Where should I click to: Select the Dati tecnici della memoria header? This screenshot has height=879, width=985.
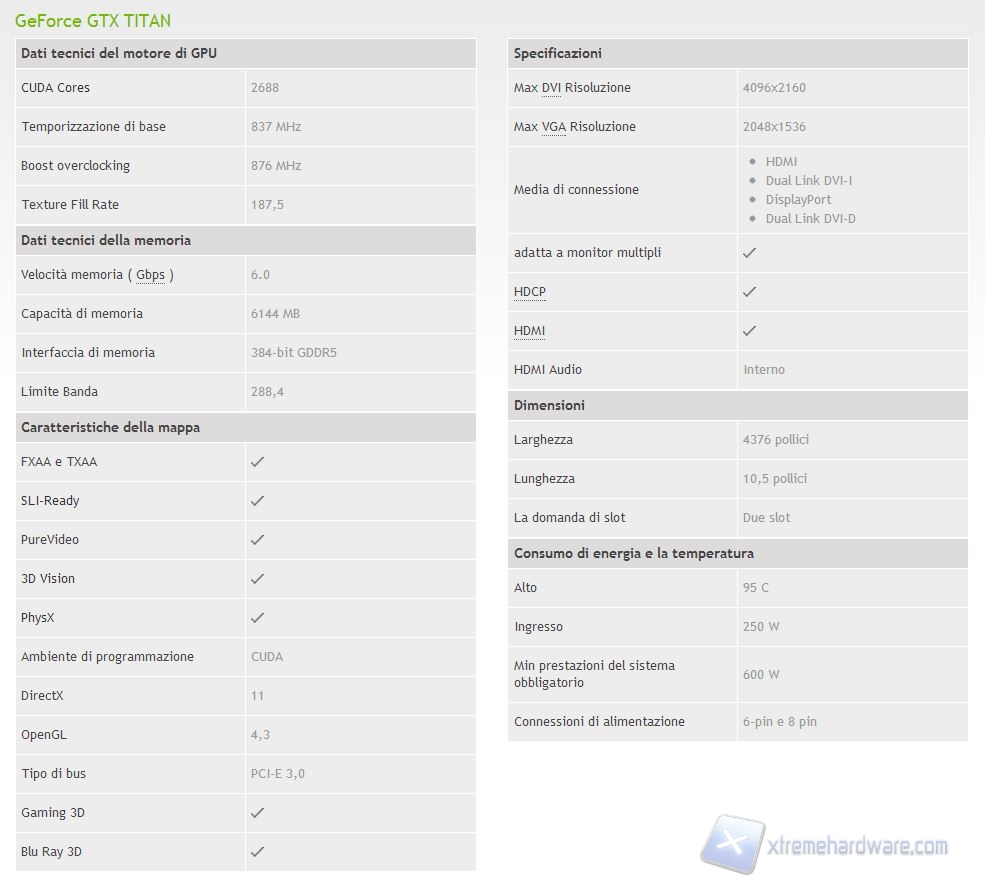(x=106, y=241)
